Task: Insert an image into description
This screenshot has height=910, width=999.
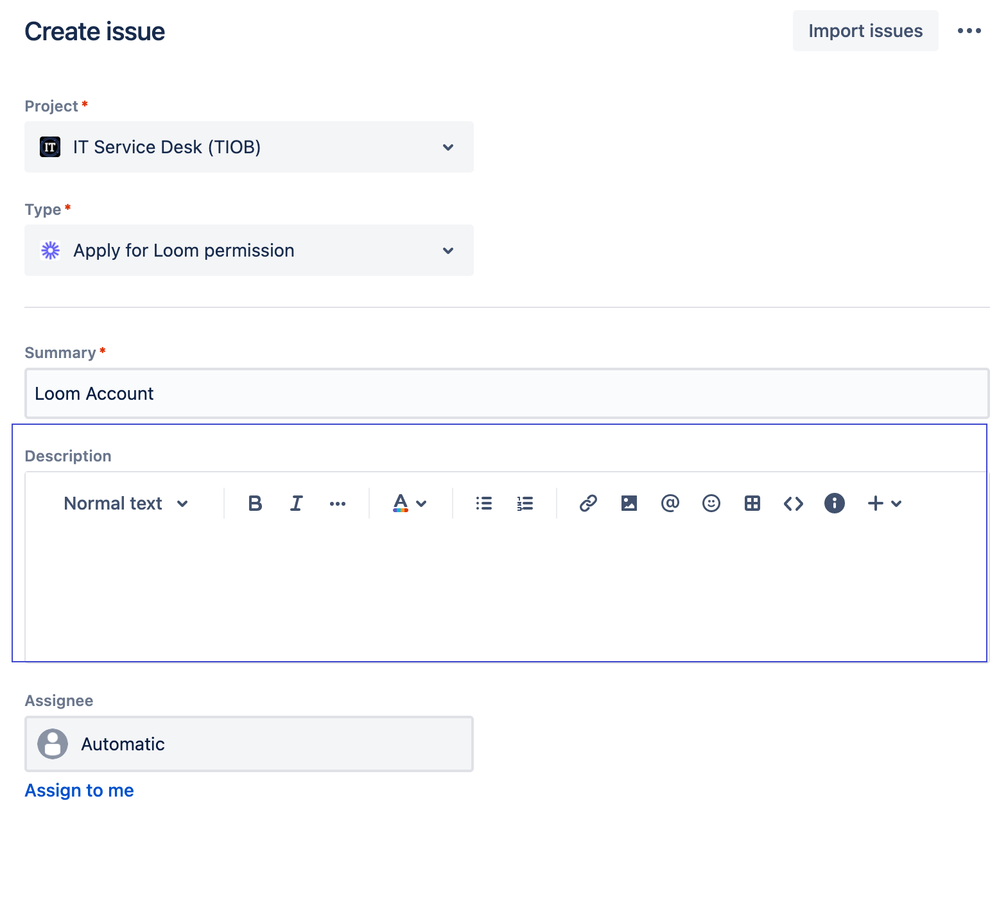Action: coord(629,503)
